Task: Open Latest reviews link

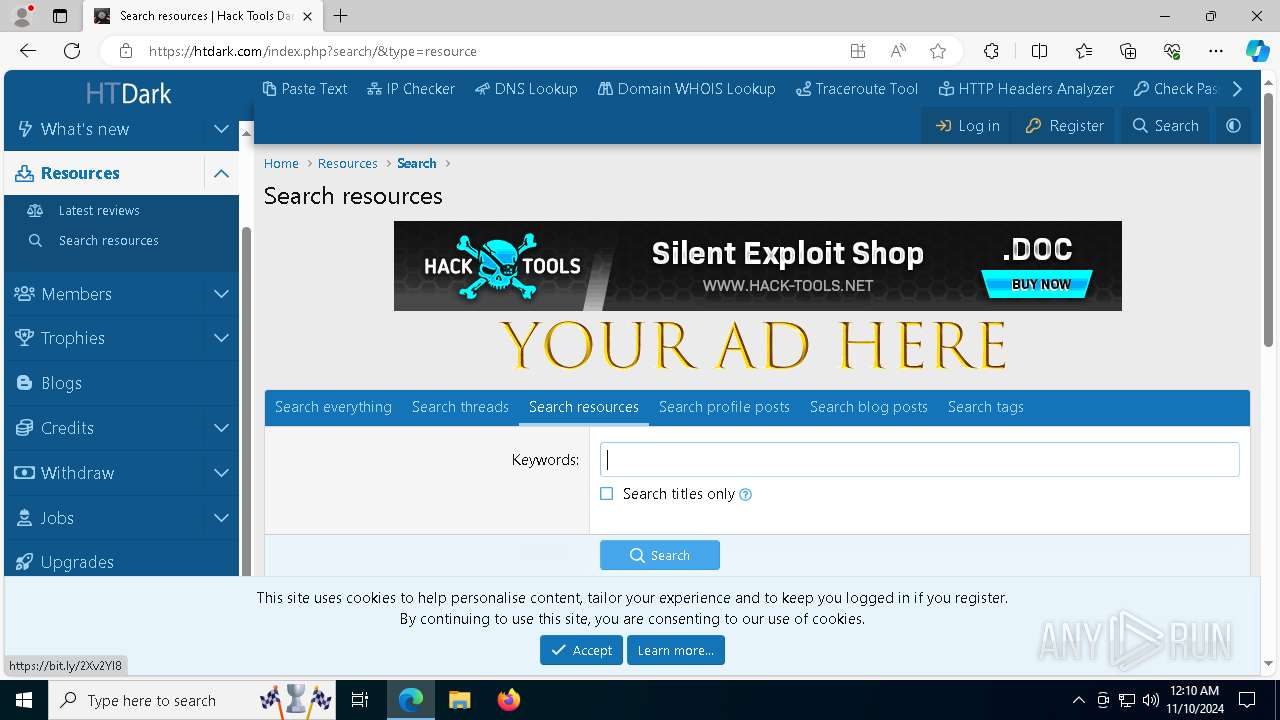Action: tap(99, 211)
